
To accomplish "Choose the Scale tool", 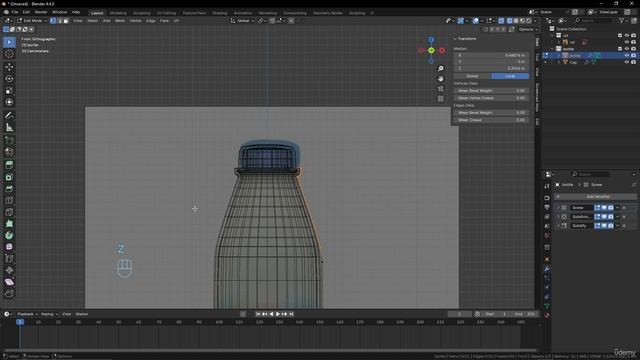I will coord(9,90).
